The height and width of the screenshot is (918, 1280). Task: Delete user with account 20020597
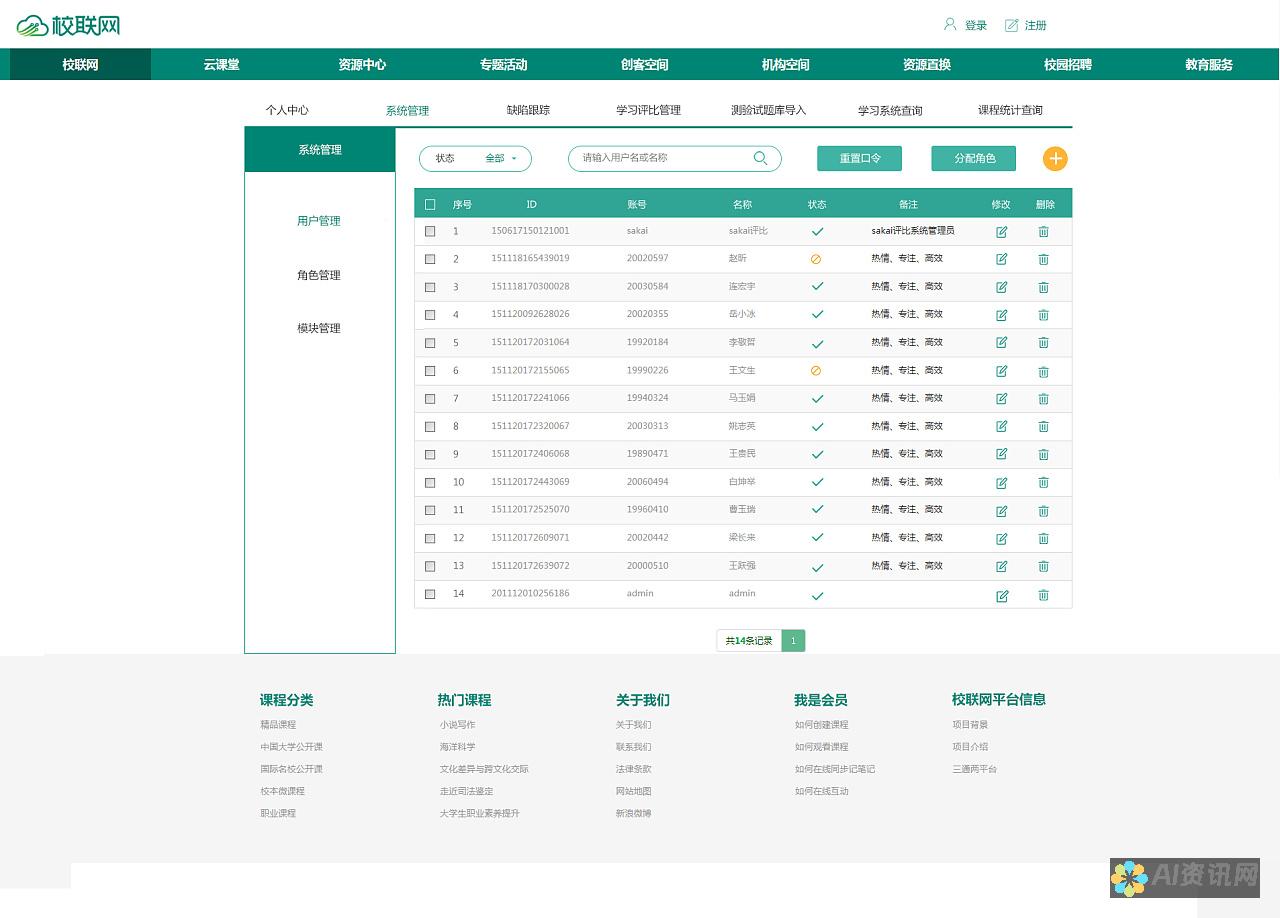(1043, 259)
